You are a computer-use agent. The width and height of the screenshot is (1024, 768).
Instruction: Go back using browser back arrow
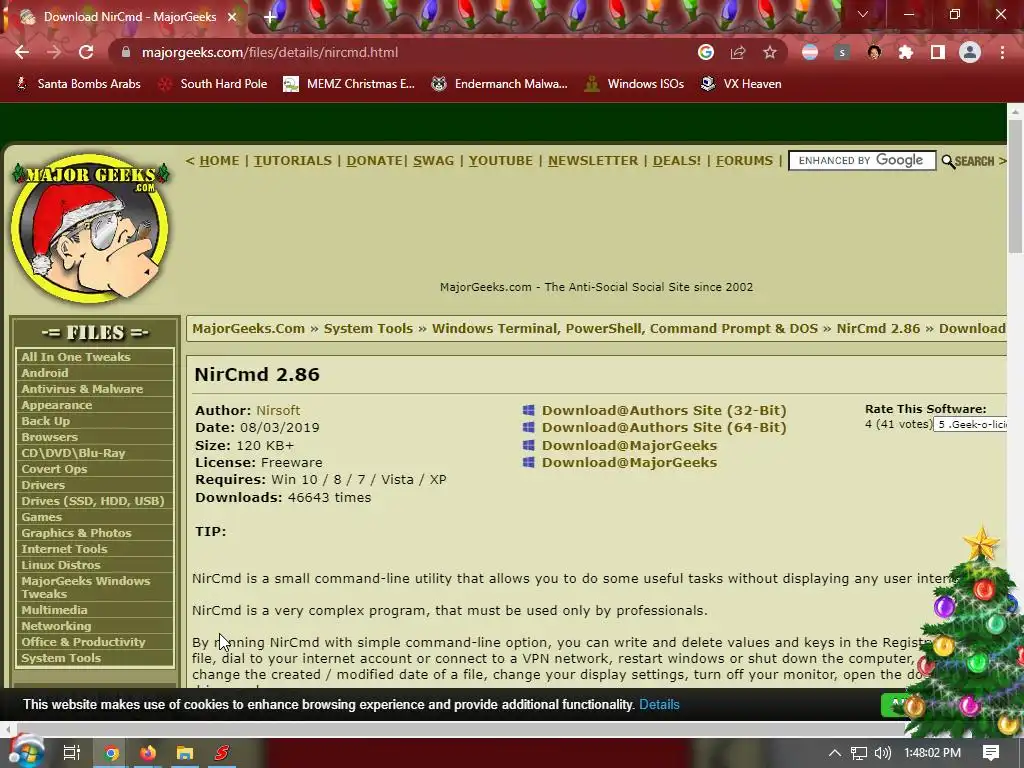tap(22, 52)
